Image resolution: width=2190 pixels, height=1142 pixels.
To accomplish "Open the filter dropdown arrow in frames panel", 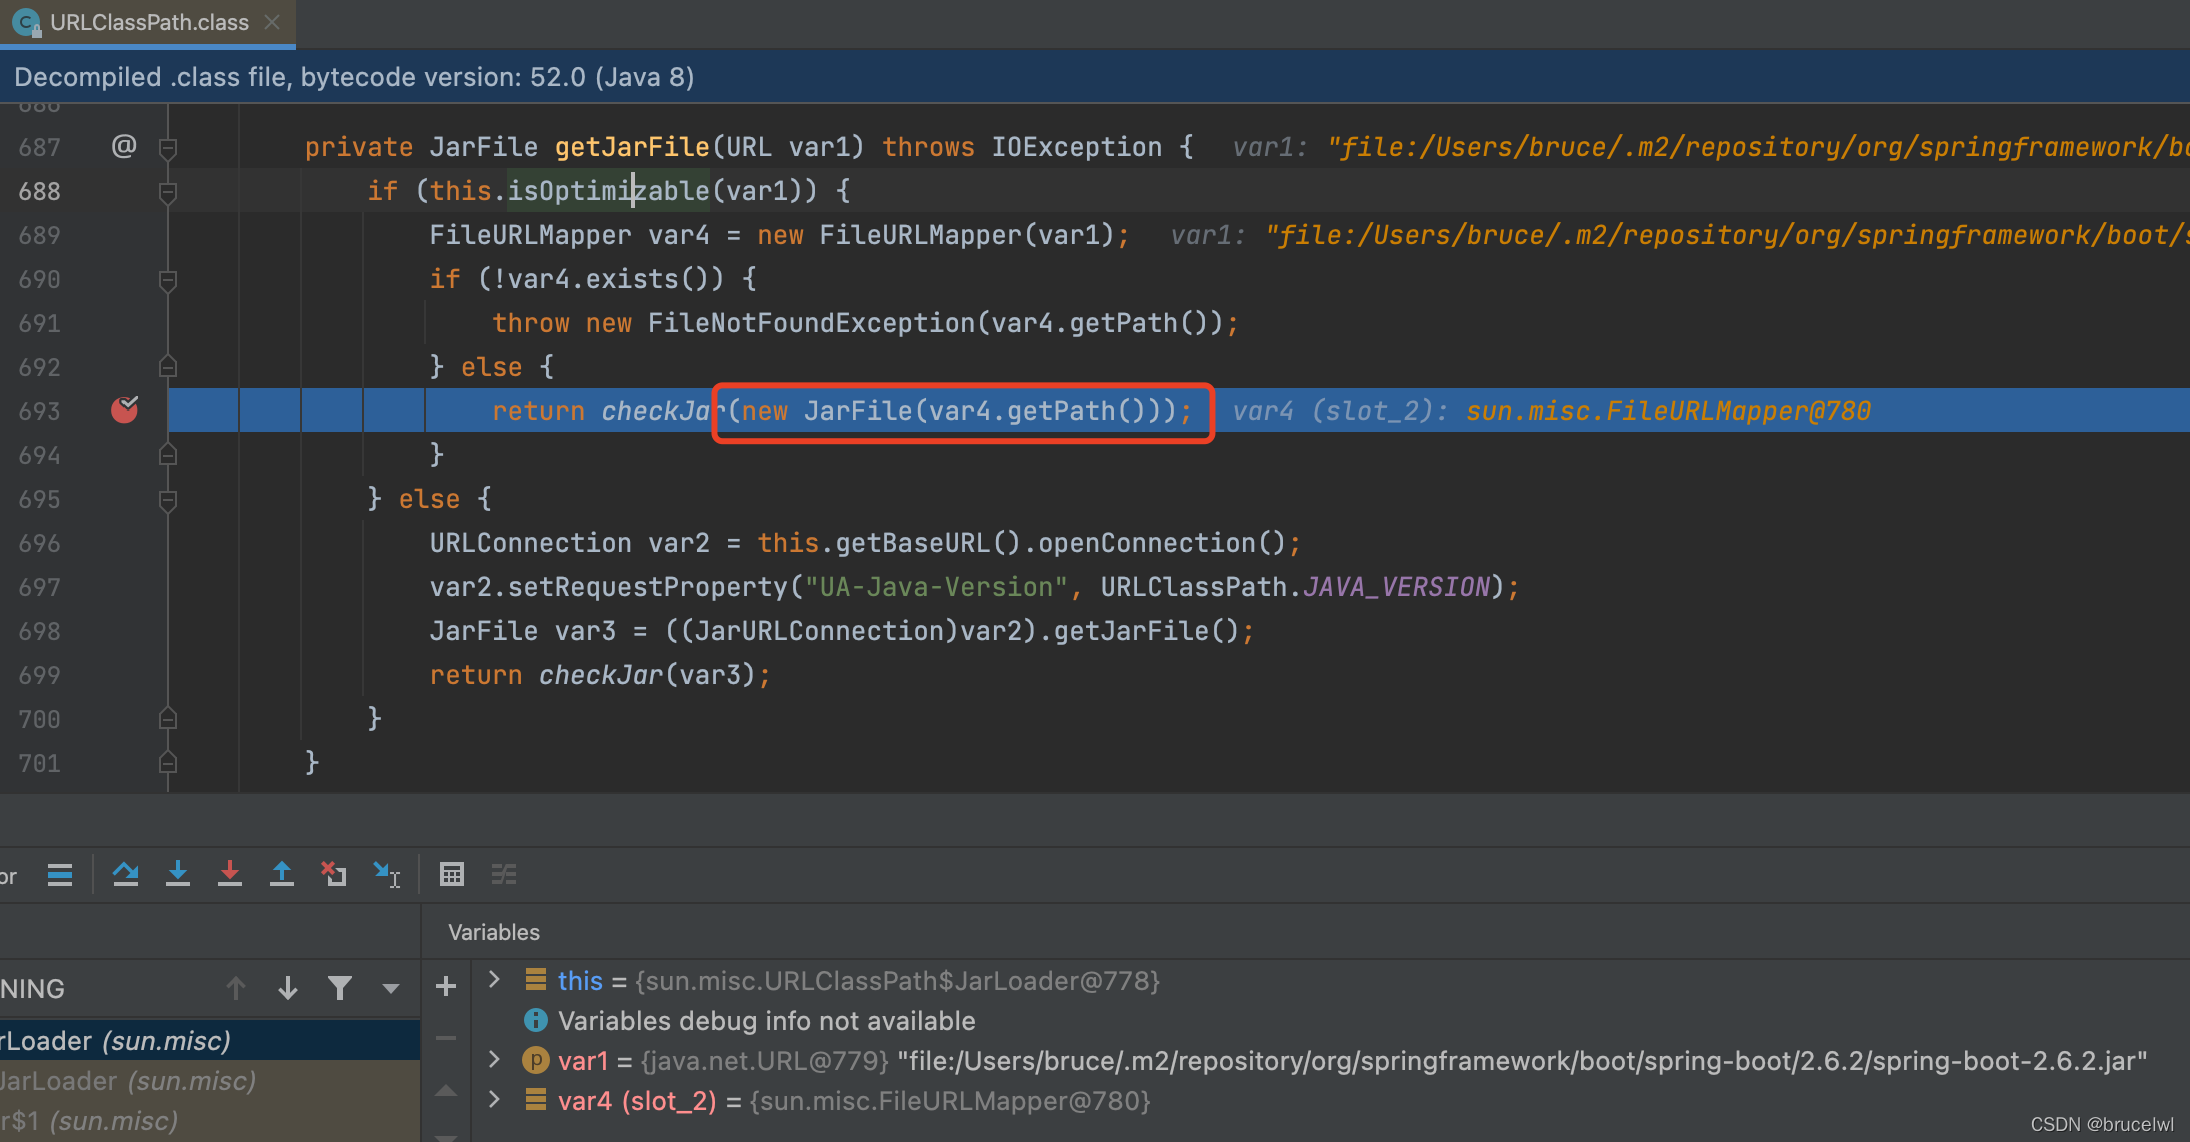I will [390, 988].
